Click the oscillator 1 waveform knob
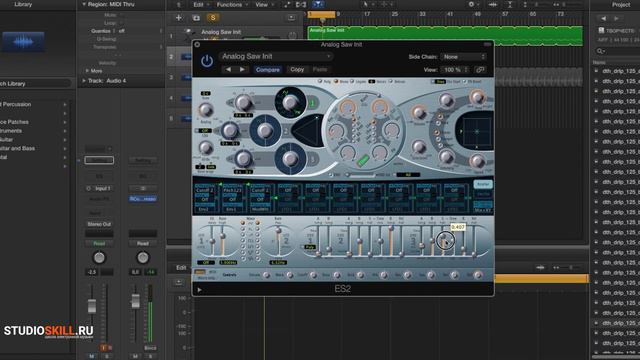This screenshot has height=360, width=640. click(290, 102)
